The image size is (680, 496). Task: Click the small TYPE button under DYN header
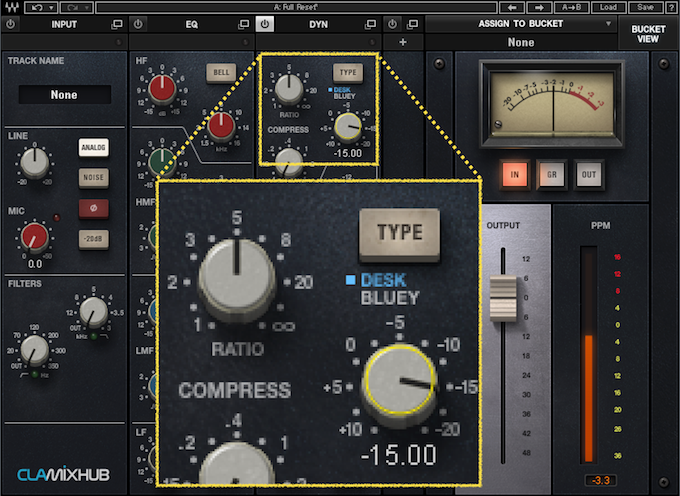tap(348, 72)
